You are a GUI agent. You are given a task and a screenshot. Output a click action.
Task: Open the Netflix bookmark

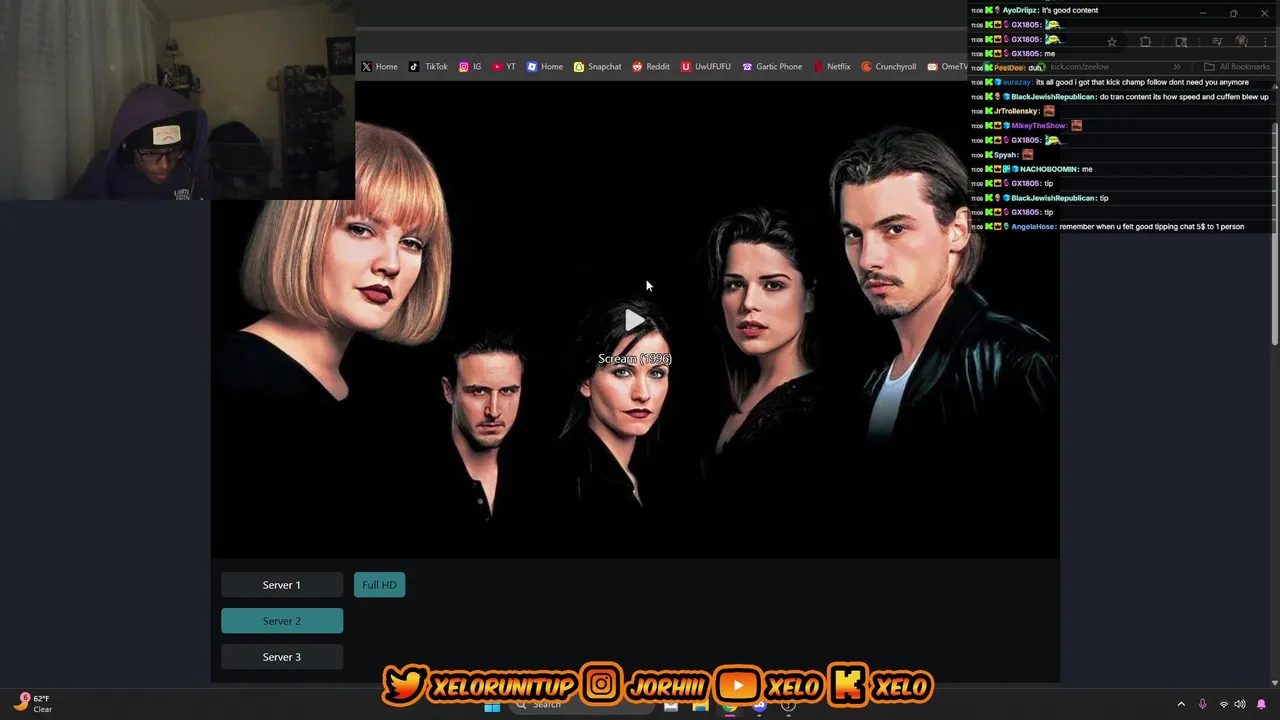[x=832, y=67]
